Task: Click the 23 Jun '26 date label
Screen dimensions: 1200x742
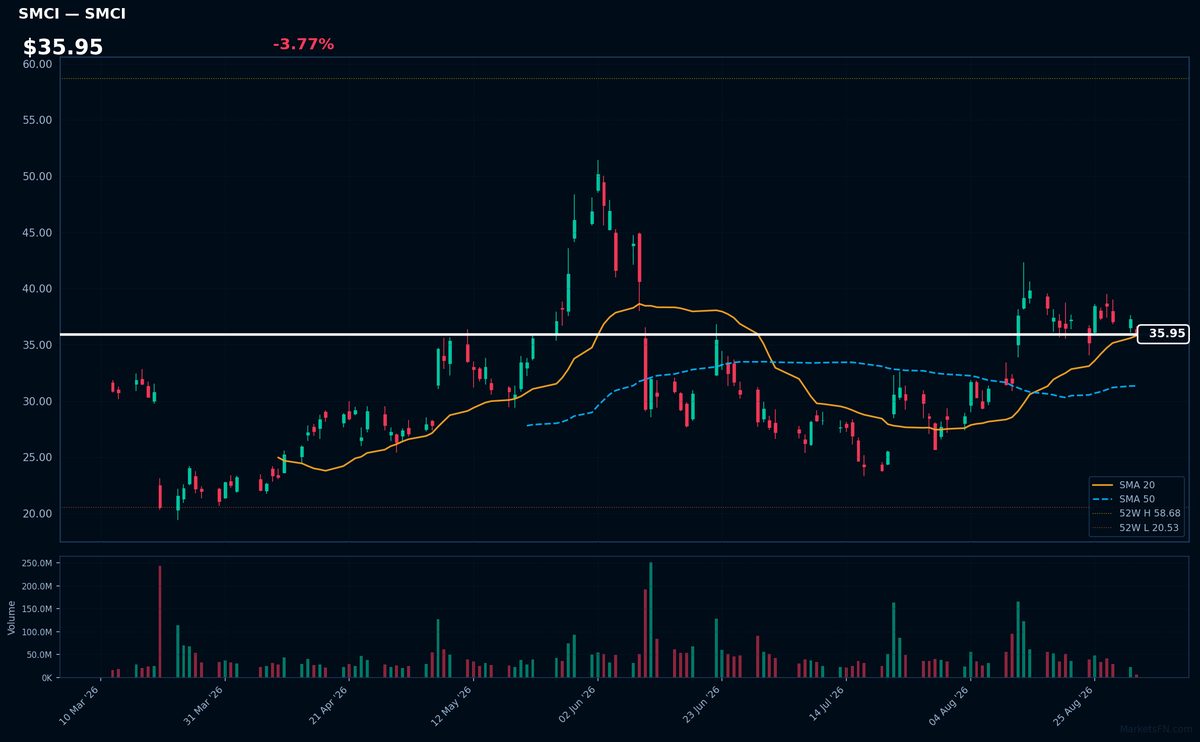Action: [x=701, y=706]
